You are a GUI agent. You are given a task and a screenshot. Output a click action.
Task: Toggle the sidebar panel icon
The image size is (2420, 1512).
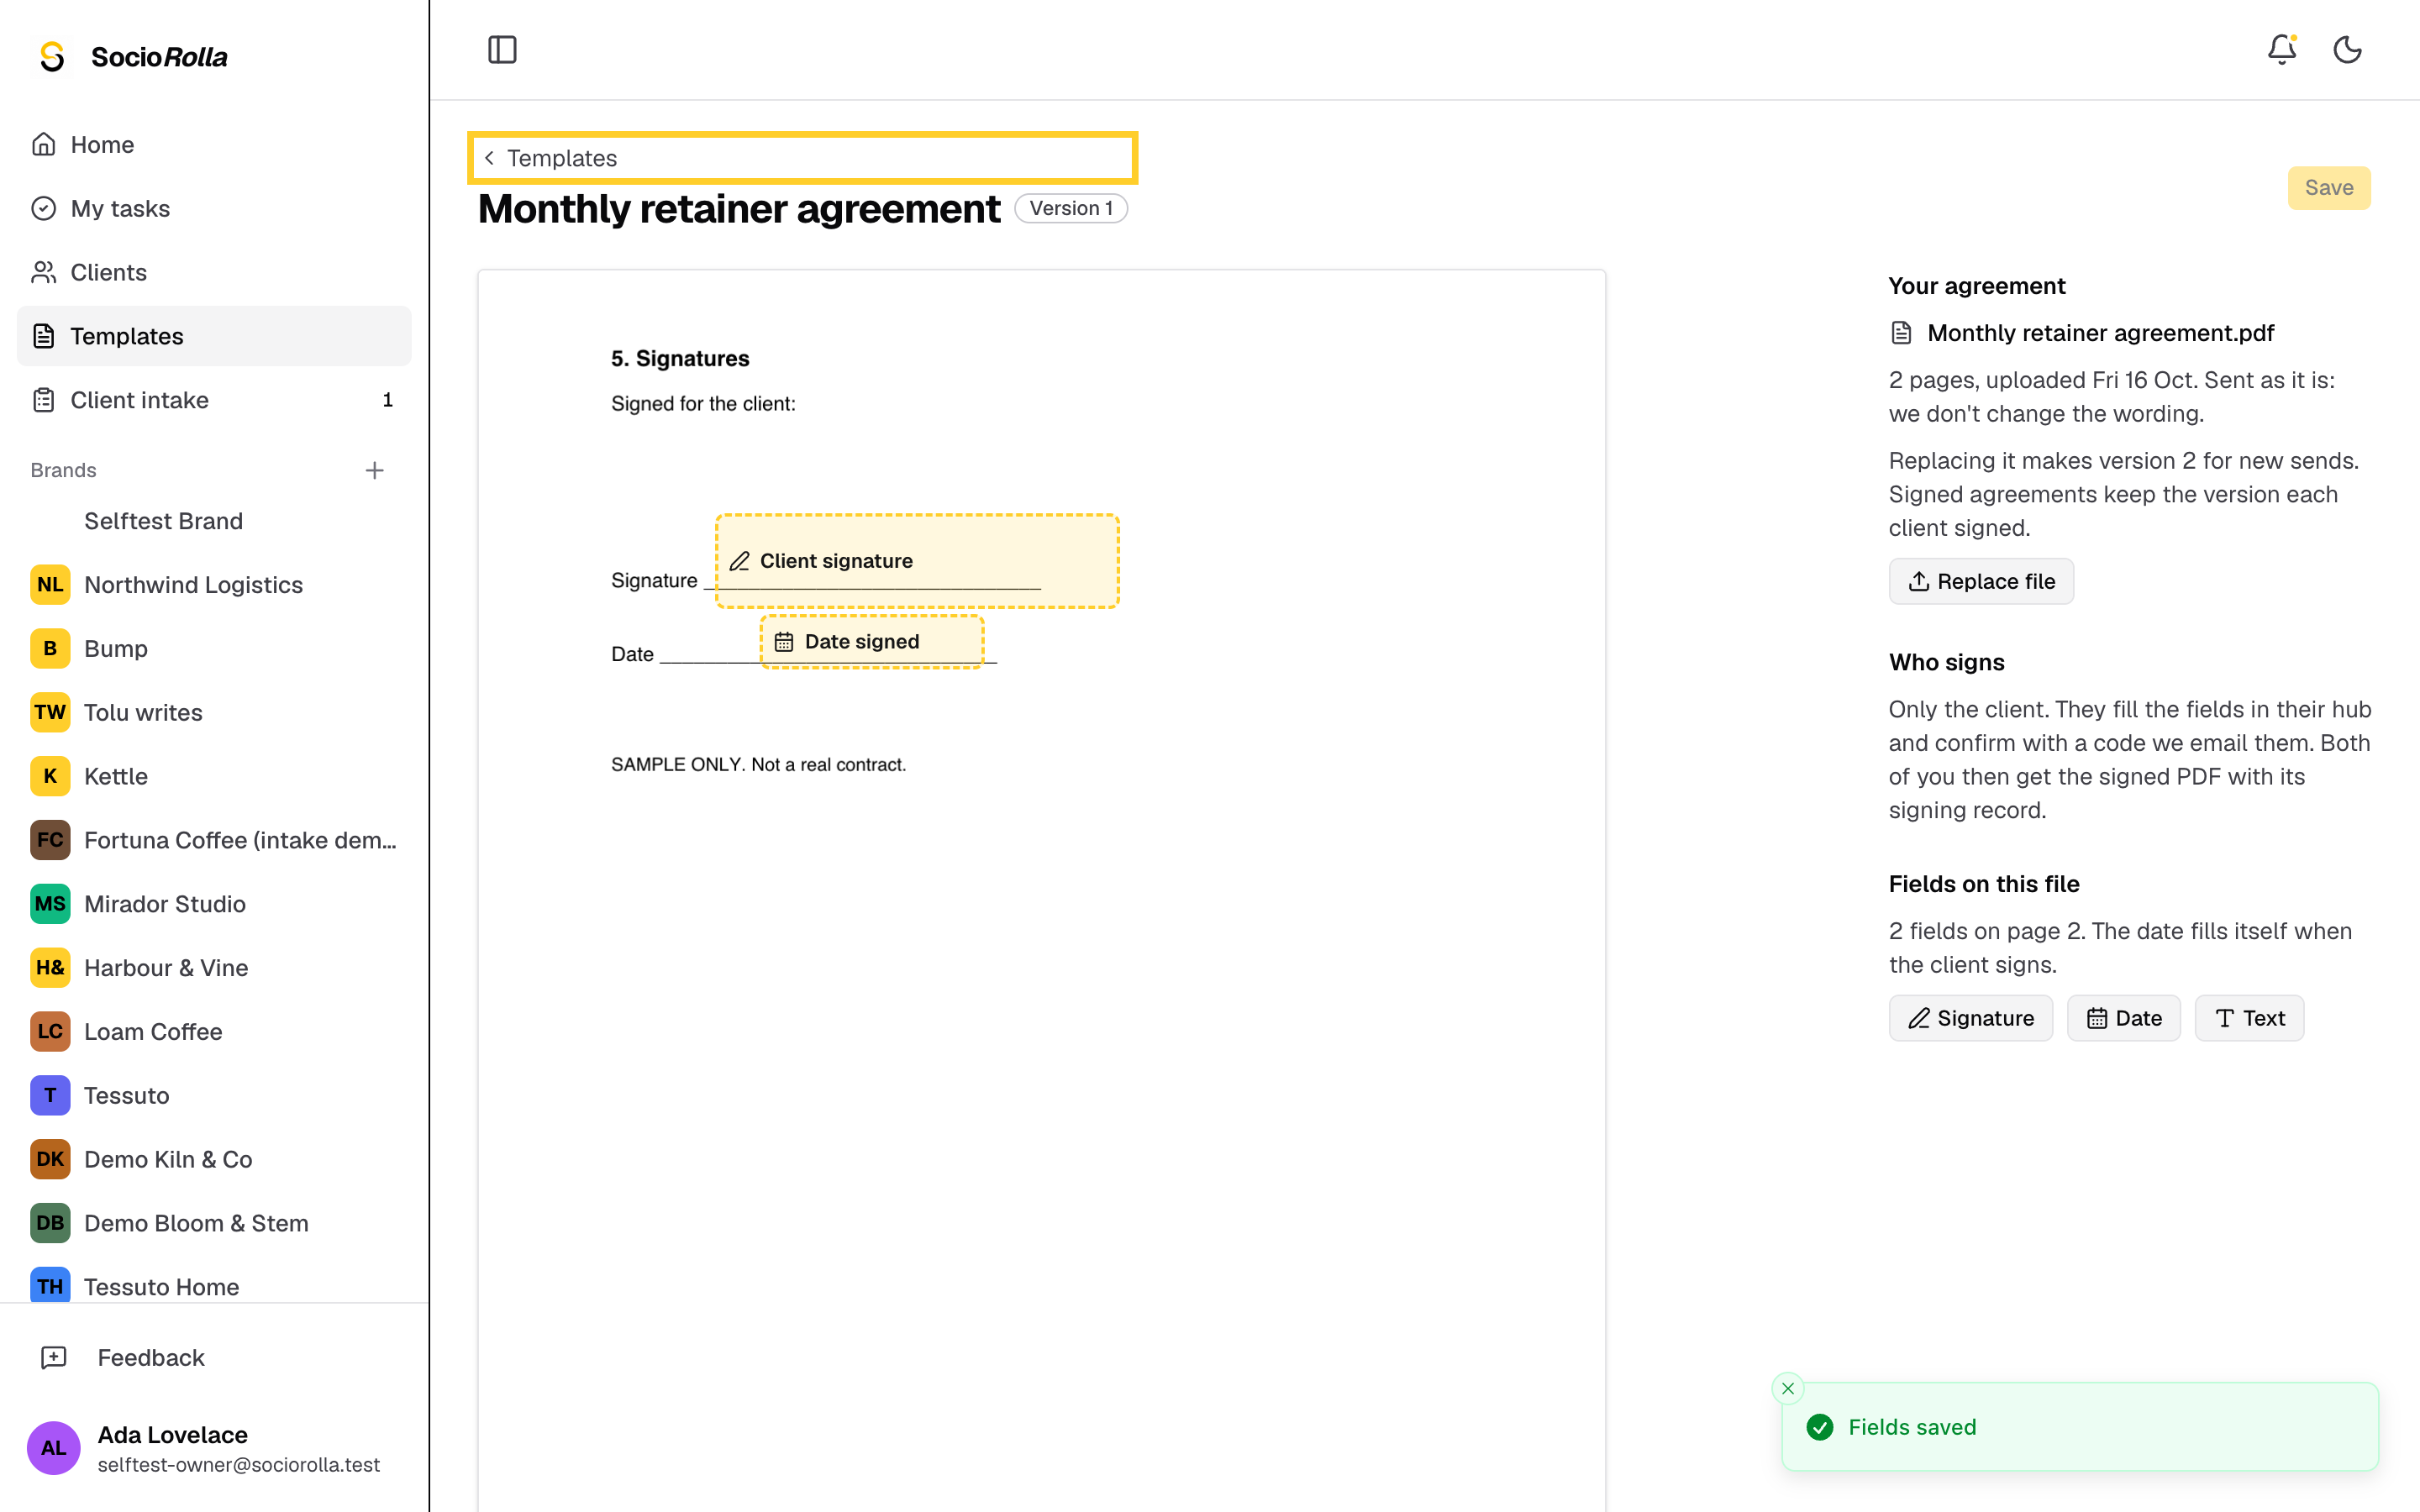coord(502,50)
